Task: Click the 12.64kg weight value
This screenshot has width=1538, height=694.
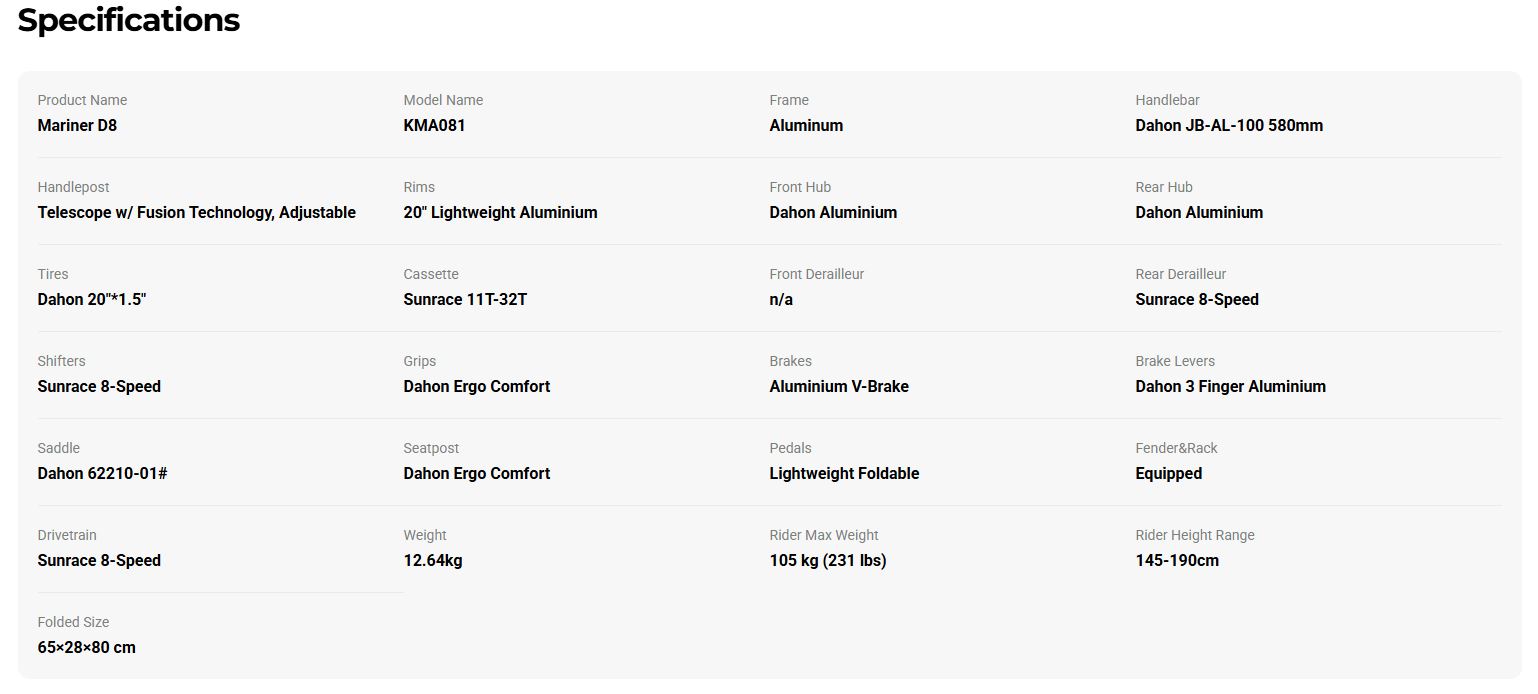Action: click(x=433, y=561)
